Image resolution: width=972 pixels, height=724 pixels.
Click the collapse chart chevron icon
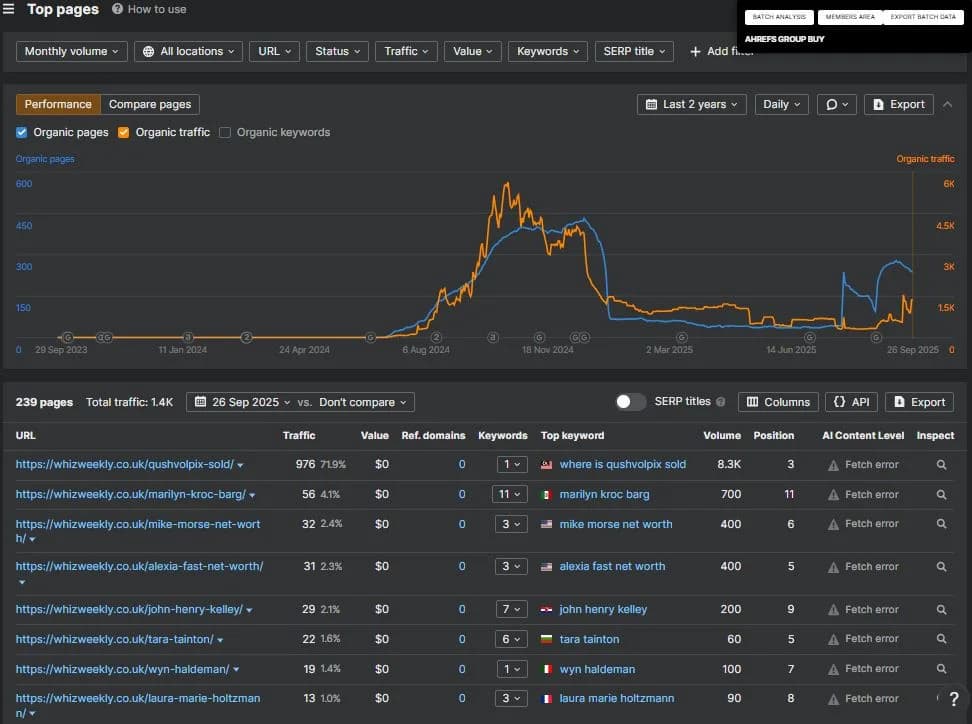[x=947, y=104]
